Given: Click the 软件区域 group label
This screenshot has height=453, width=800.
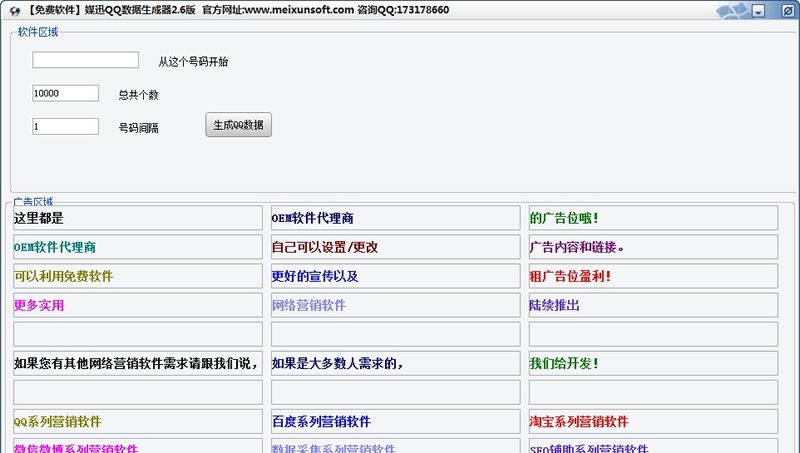Looking at the screenshot, I should [x=38, y=32].
